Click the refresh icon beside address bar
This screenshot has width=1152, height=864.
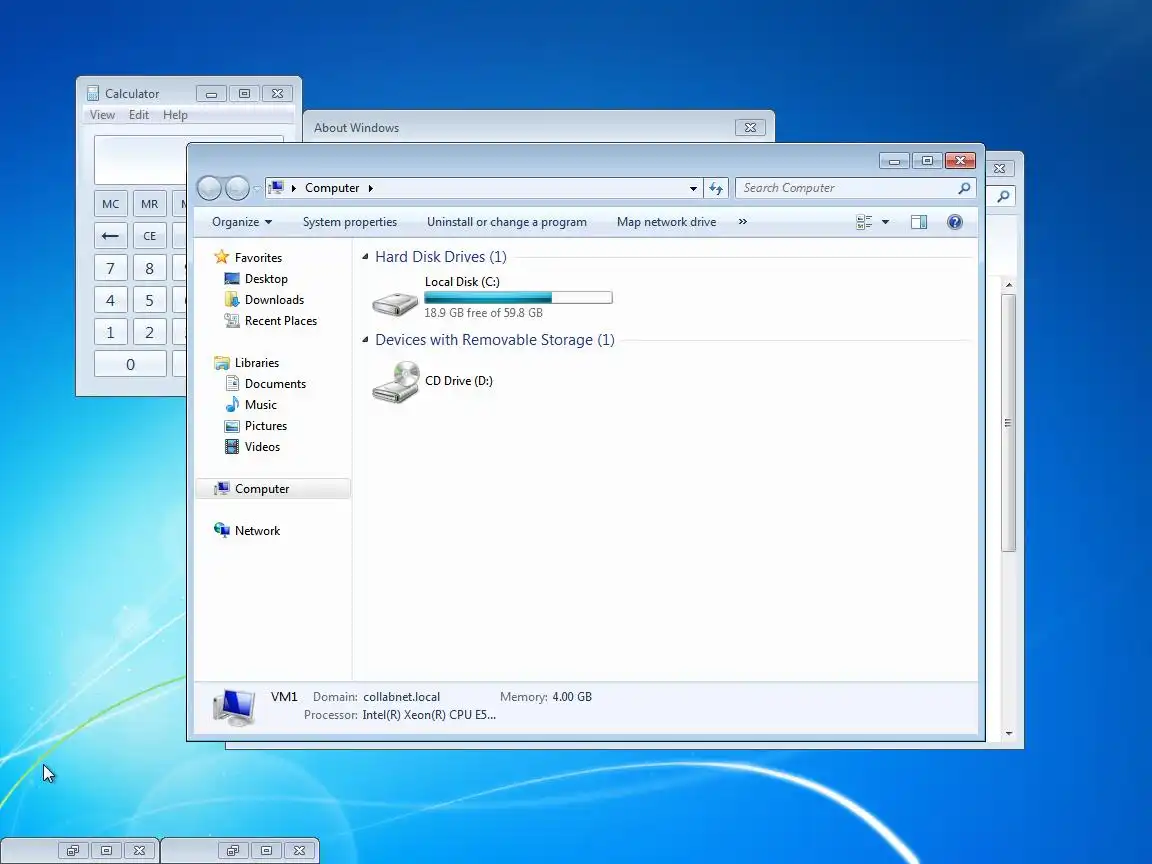716,188
